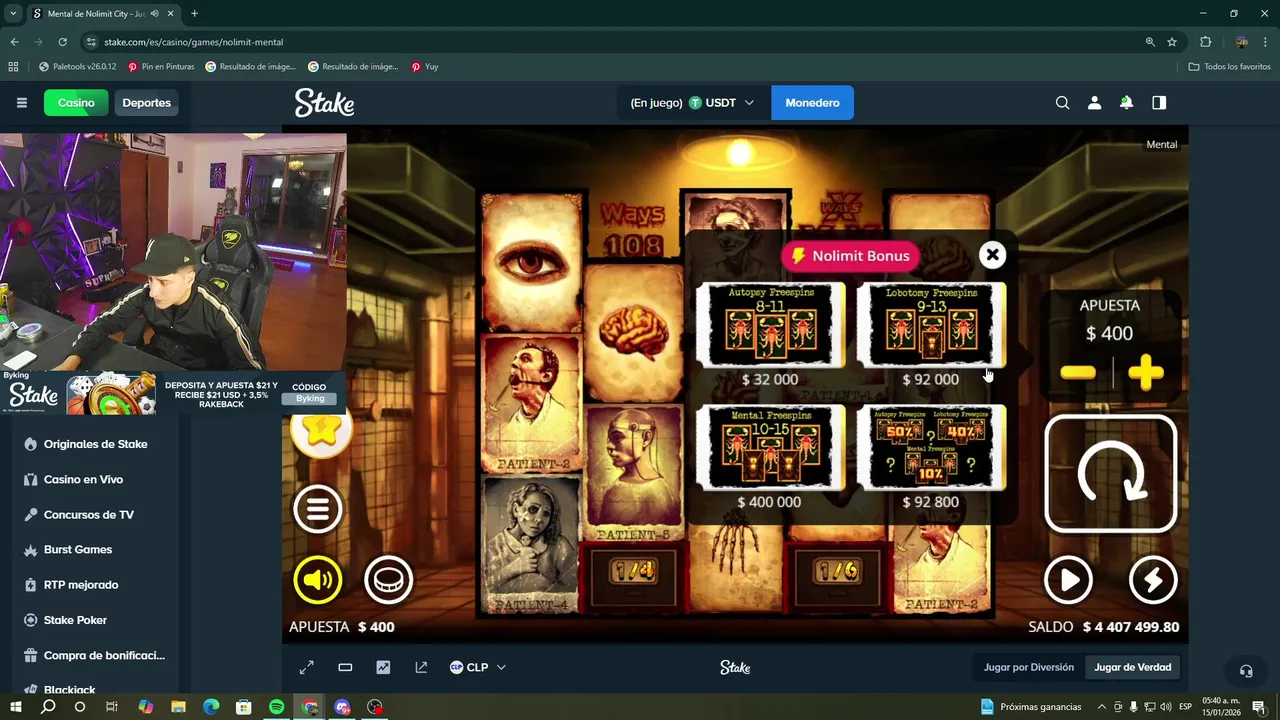The height and width of the screenshot is (720, 1280).
Task: Open the browser zoom magnifier icon
Action: point(1150,42)
